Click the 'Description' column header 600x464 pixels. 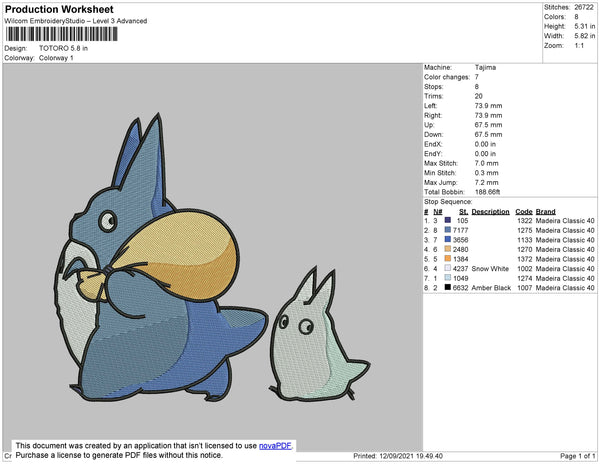click(x=490, y=212)
